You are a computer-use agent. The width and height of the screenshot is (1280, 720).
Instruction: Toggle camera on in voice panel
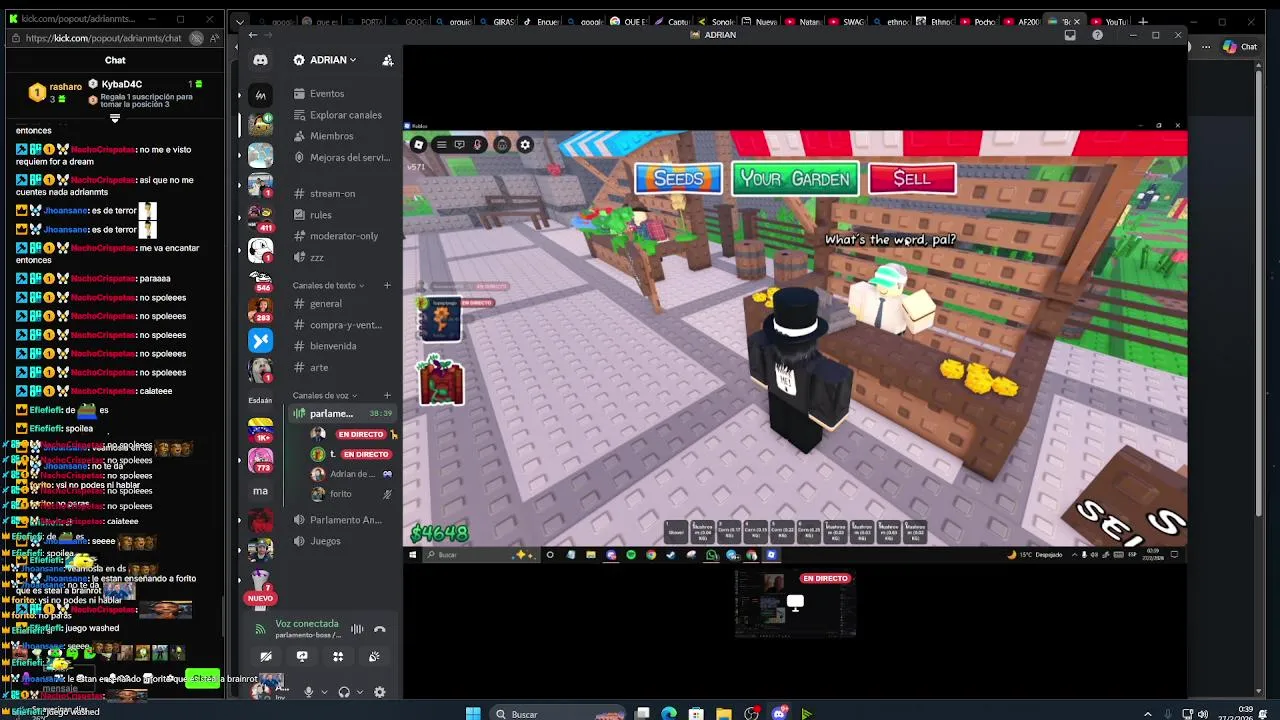[x=266, y=657]
